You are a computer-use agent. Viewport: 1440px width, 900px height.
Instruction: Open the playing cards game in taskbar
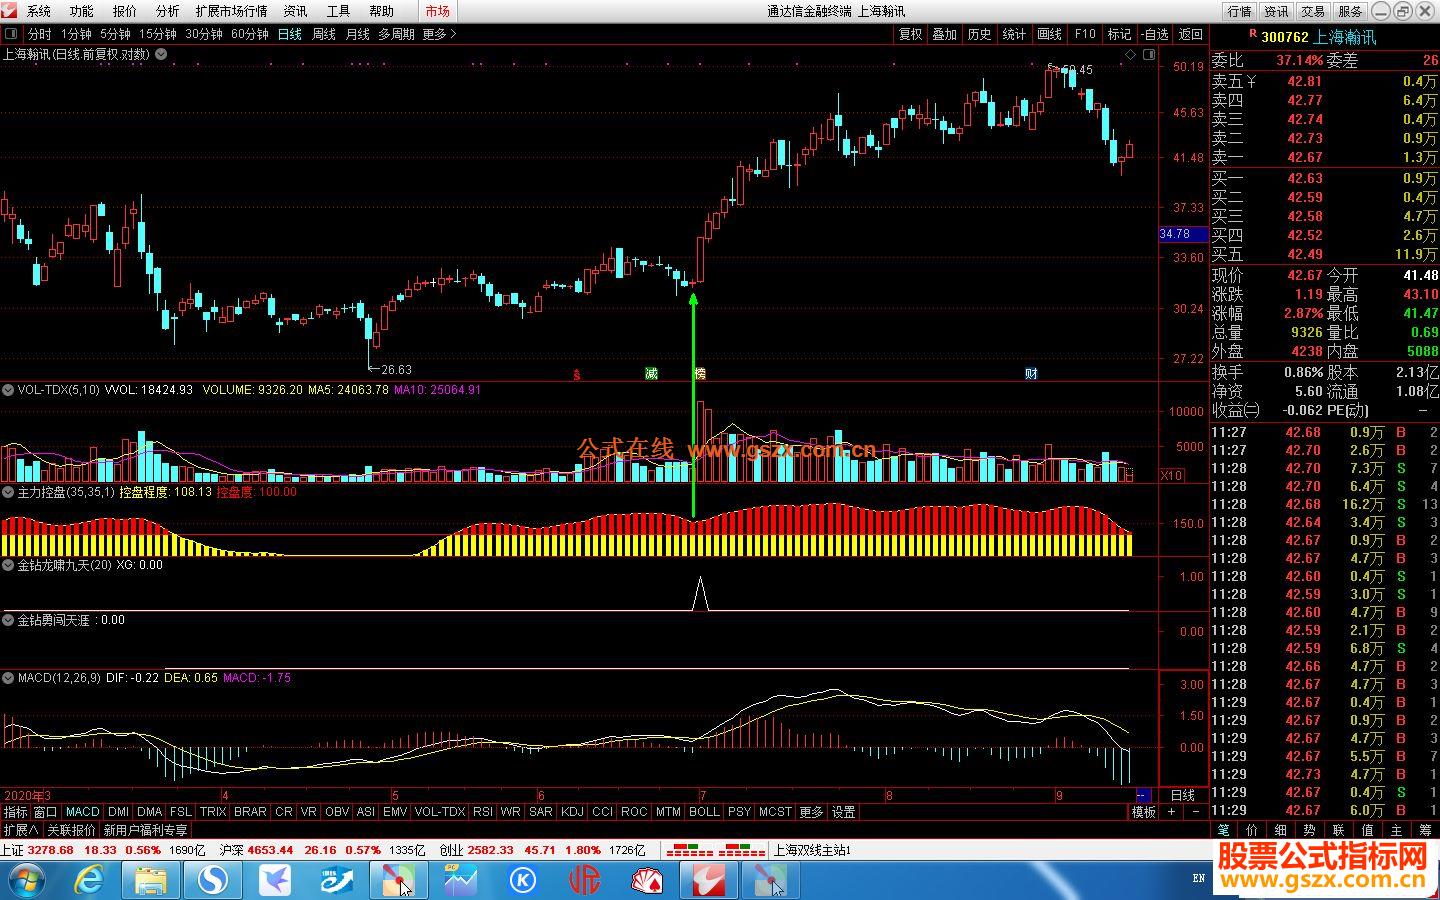tap(647, 880)
